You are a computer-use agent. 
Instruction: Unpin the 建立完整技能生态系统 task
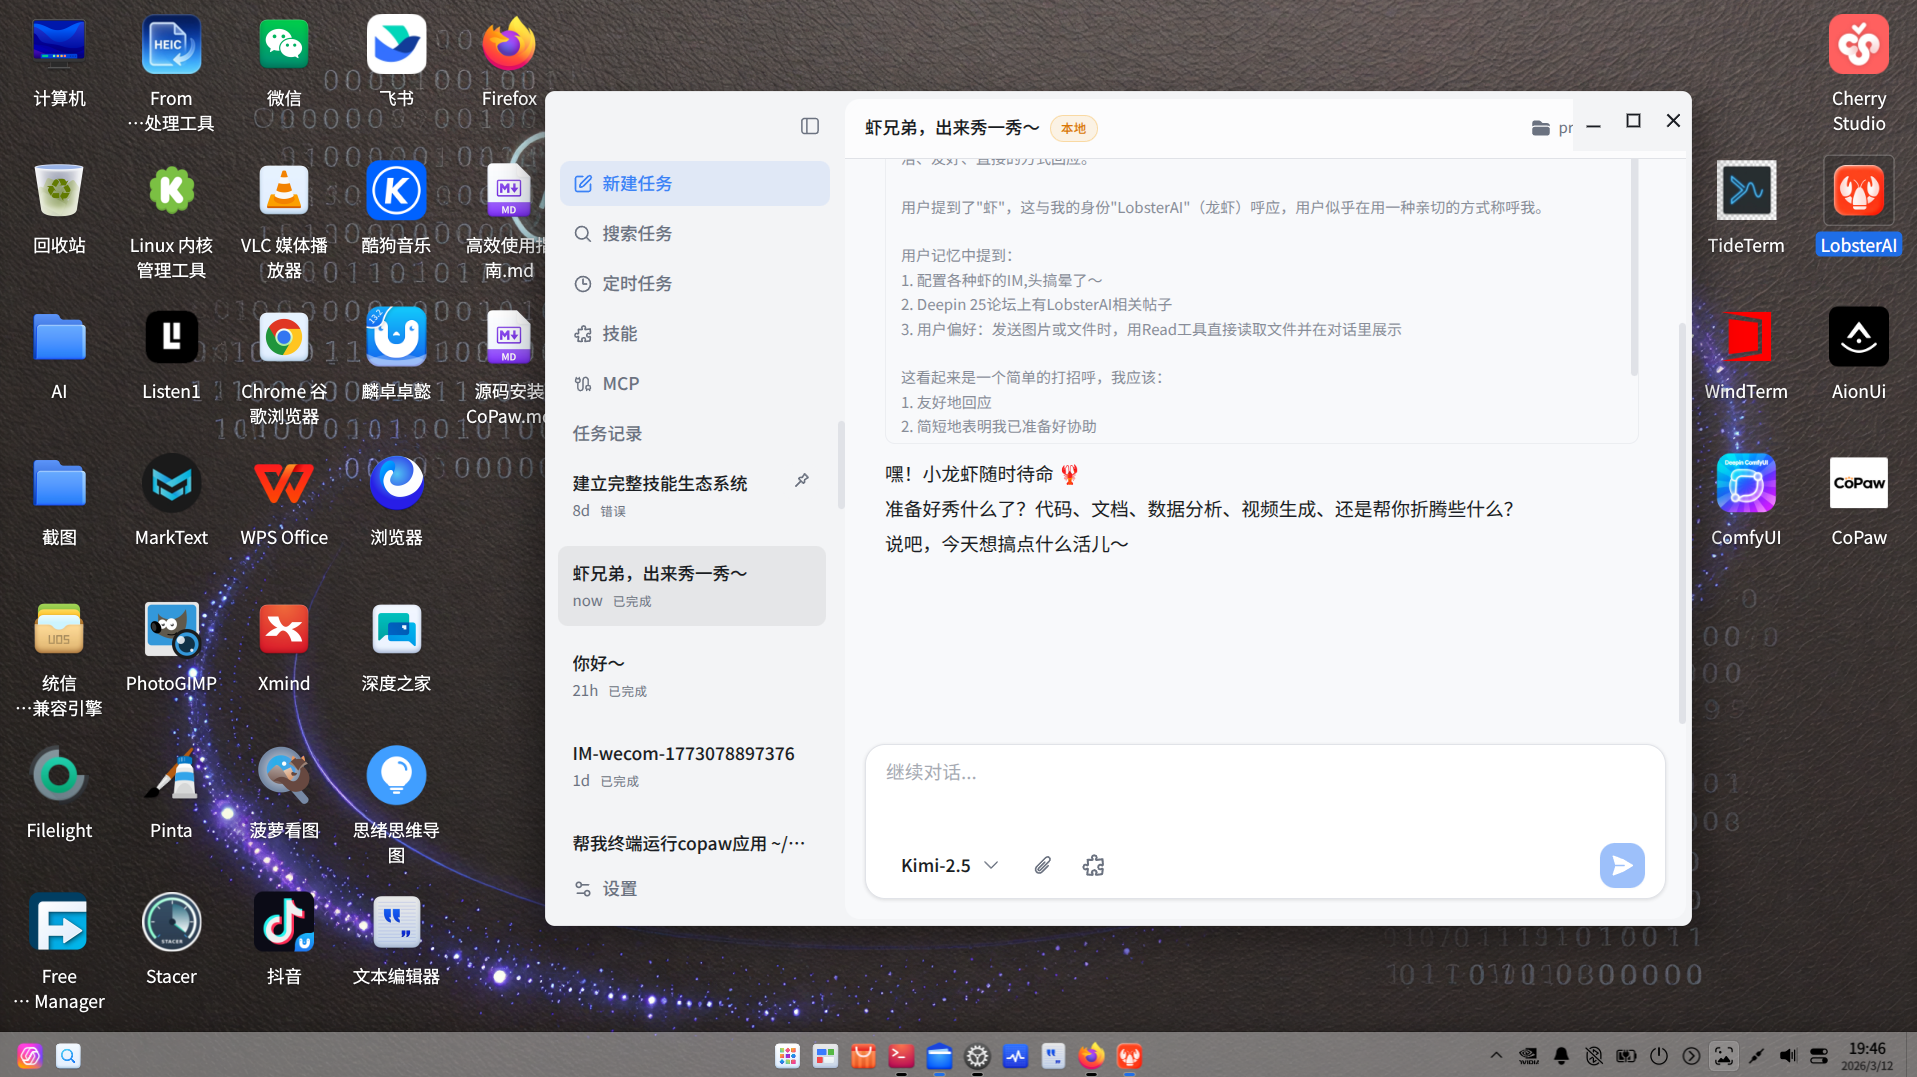point(801,481)
